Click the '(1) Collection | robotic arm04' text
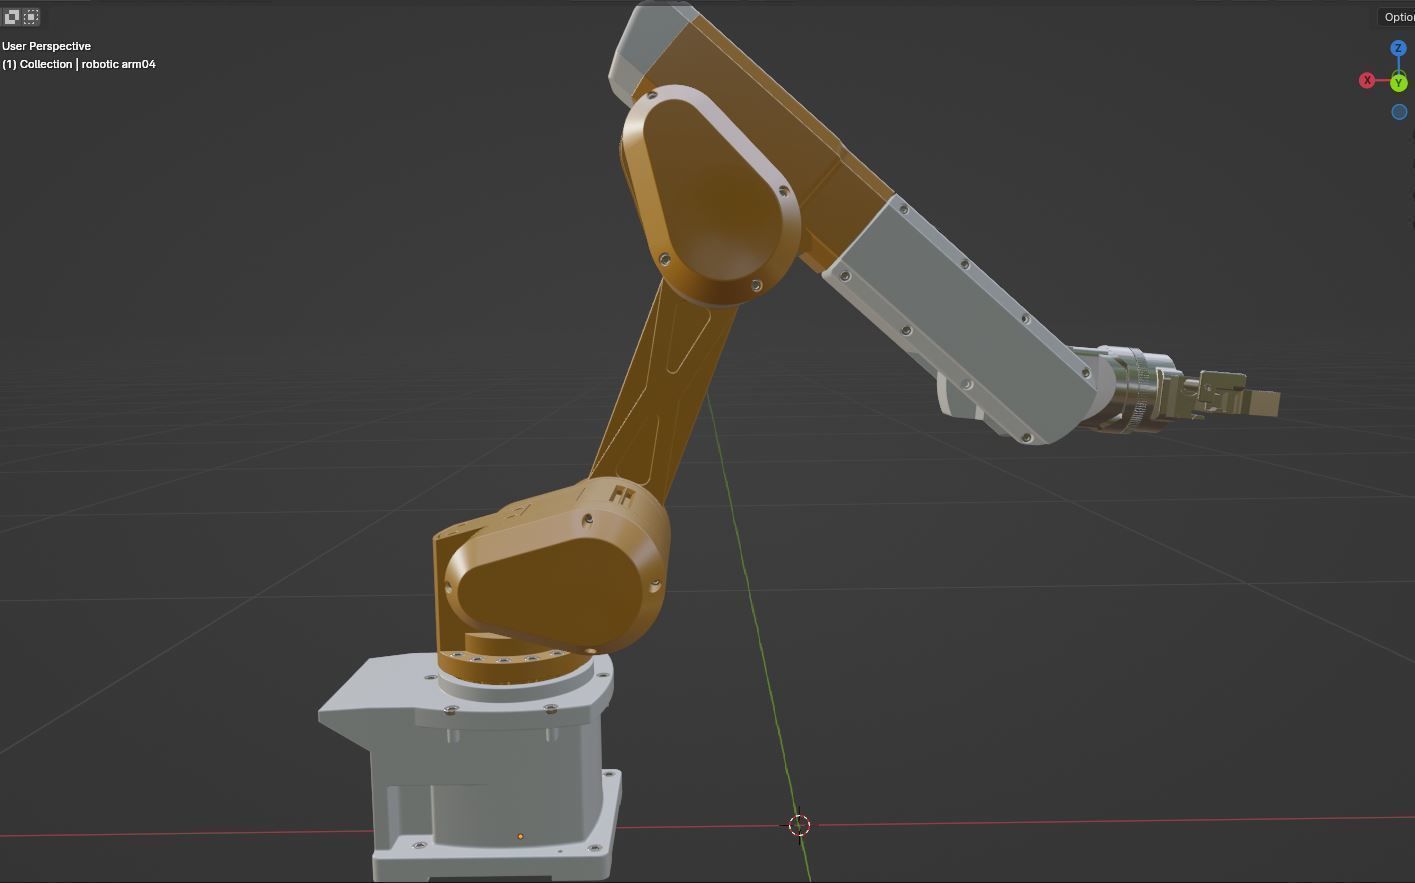This screenshot has width=1415, height=883. (x=79, y=64)
